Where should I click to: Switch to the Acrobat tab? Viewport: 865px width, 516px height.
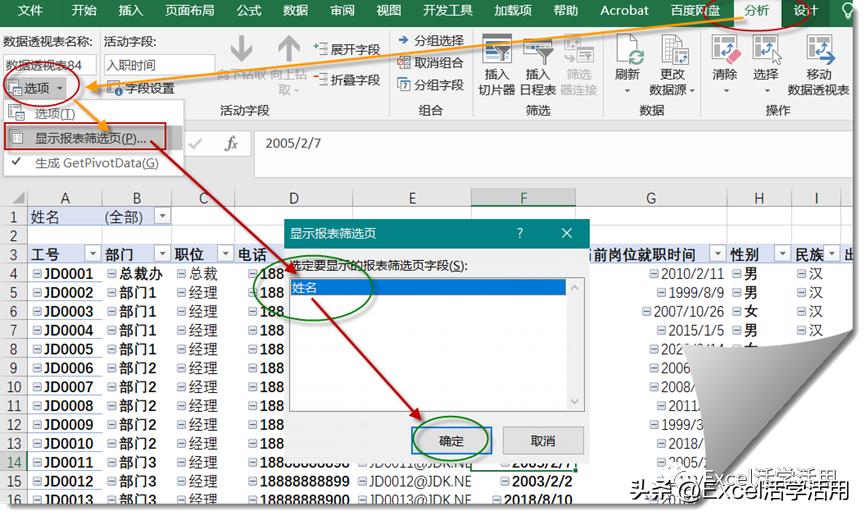624,10
